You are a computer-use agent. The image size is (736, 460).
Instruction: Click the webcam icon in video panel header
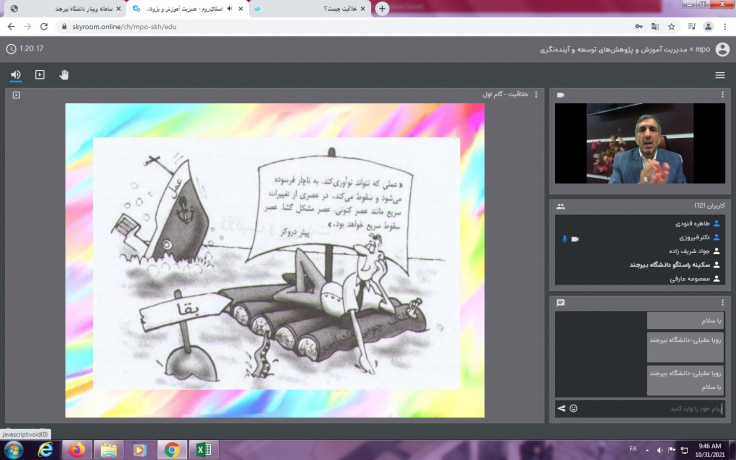tap(561, 95)
